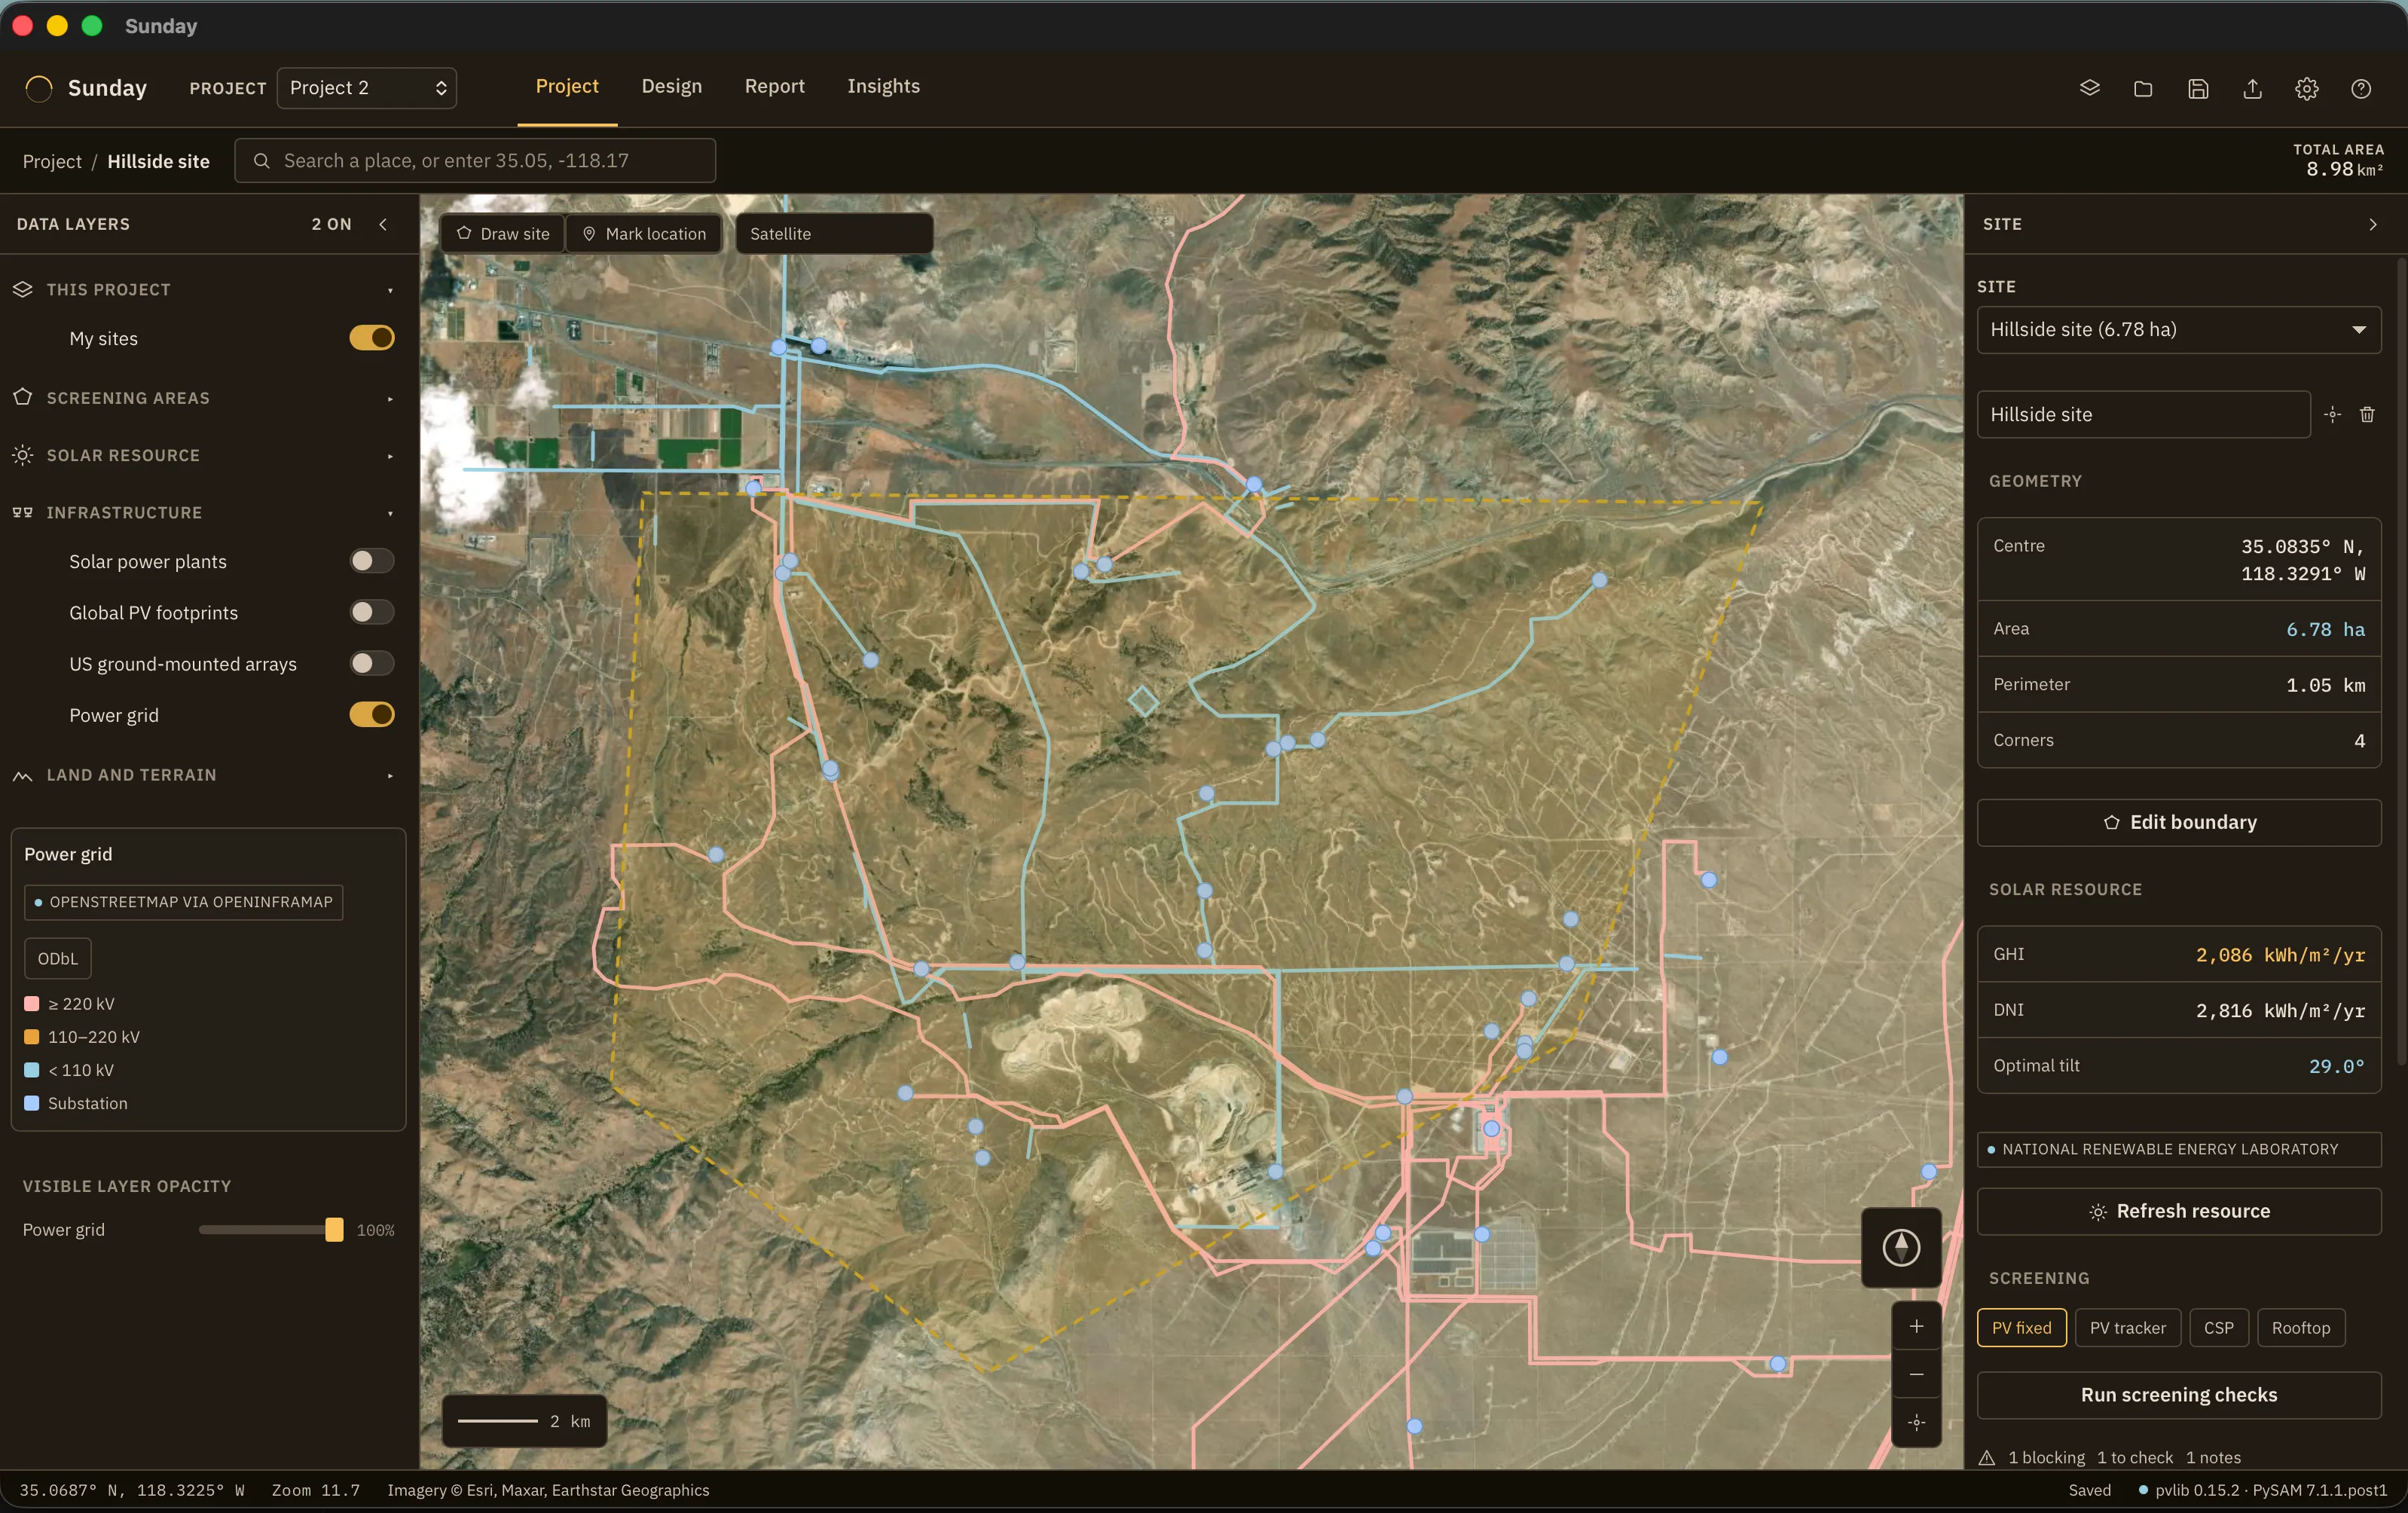This screenshot has height=1513, width=2408.
Task: Delete site using the trash icon
Action: coord(2367,414)
